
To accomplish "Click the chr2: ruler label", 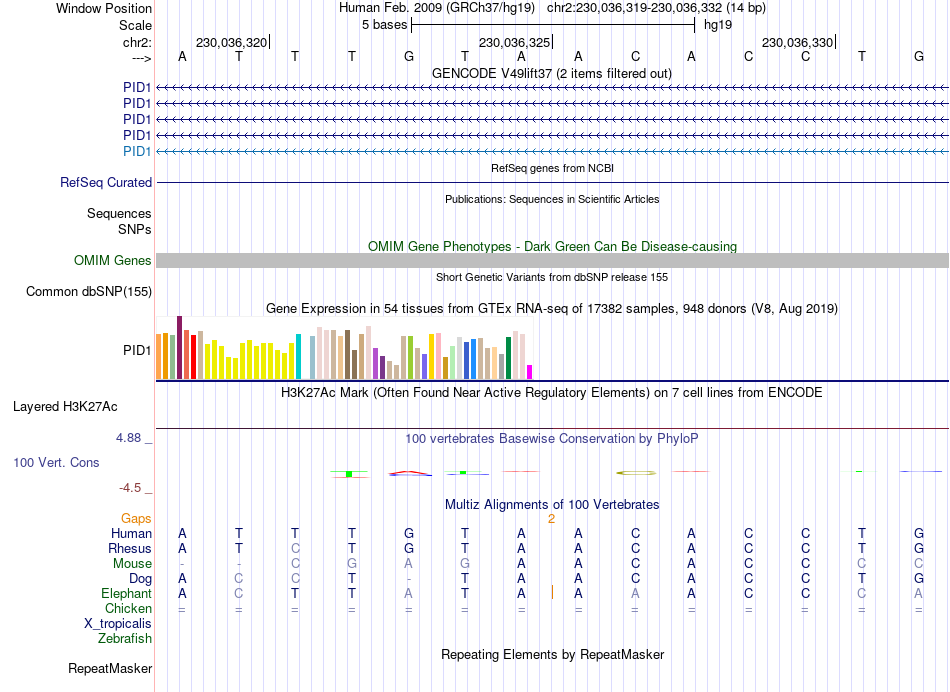I will [x=137, y=42].
